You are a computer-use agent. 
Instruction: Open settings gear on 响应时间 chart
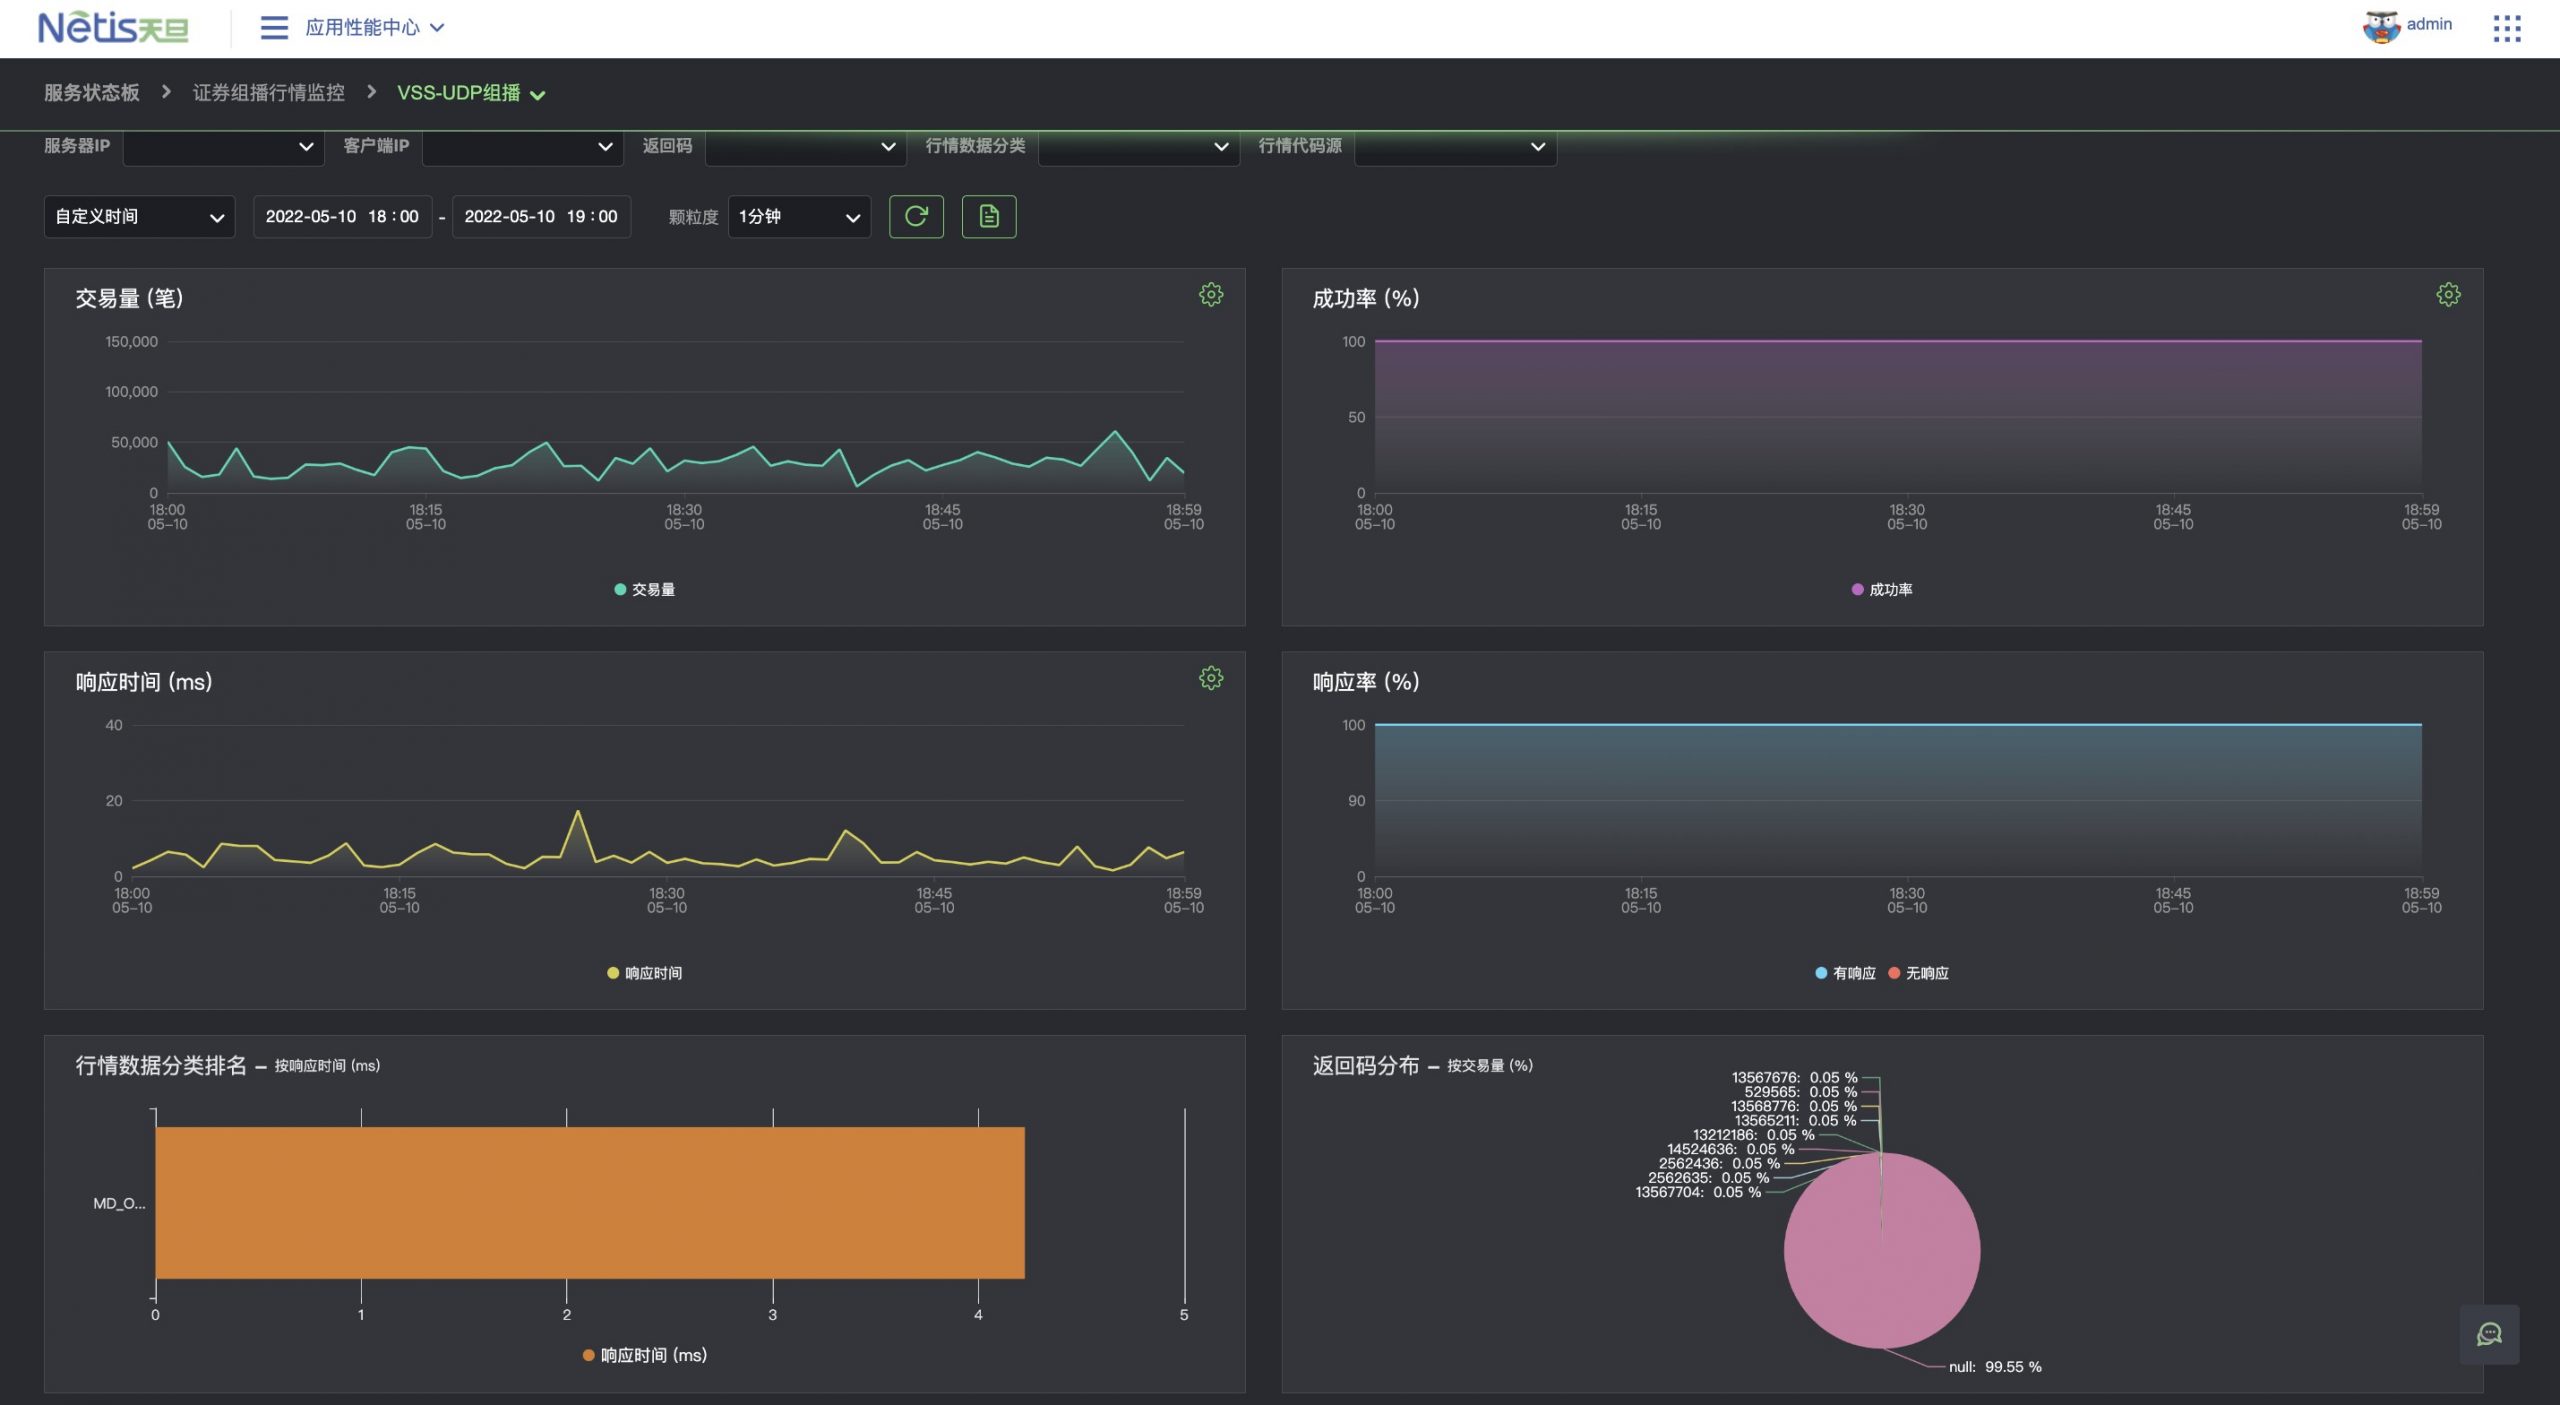coord(1210,679)
